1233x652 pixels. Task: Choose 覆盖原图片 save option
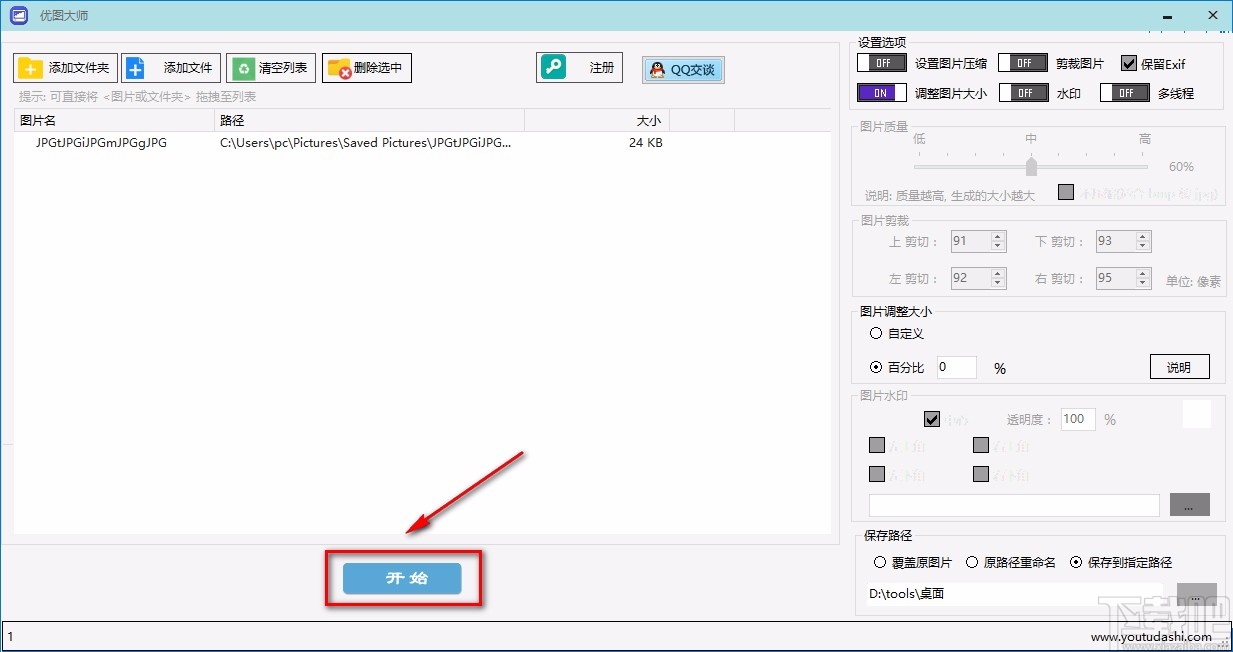[x=881, y=562]
